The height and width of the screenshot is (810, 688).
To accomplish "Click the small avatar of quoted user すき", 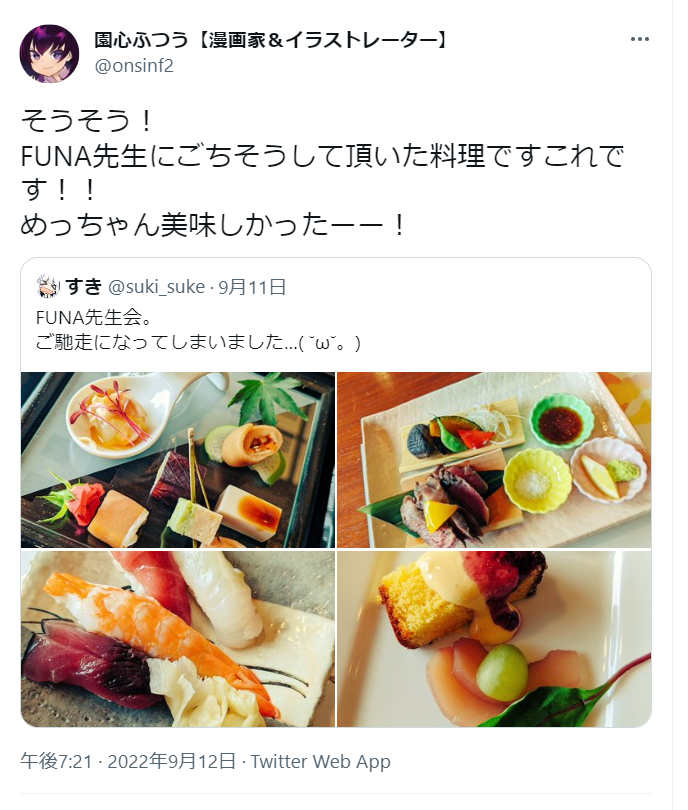I will click(48, 287).
